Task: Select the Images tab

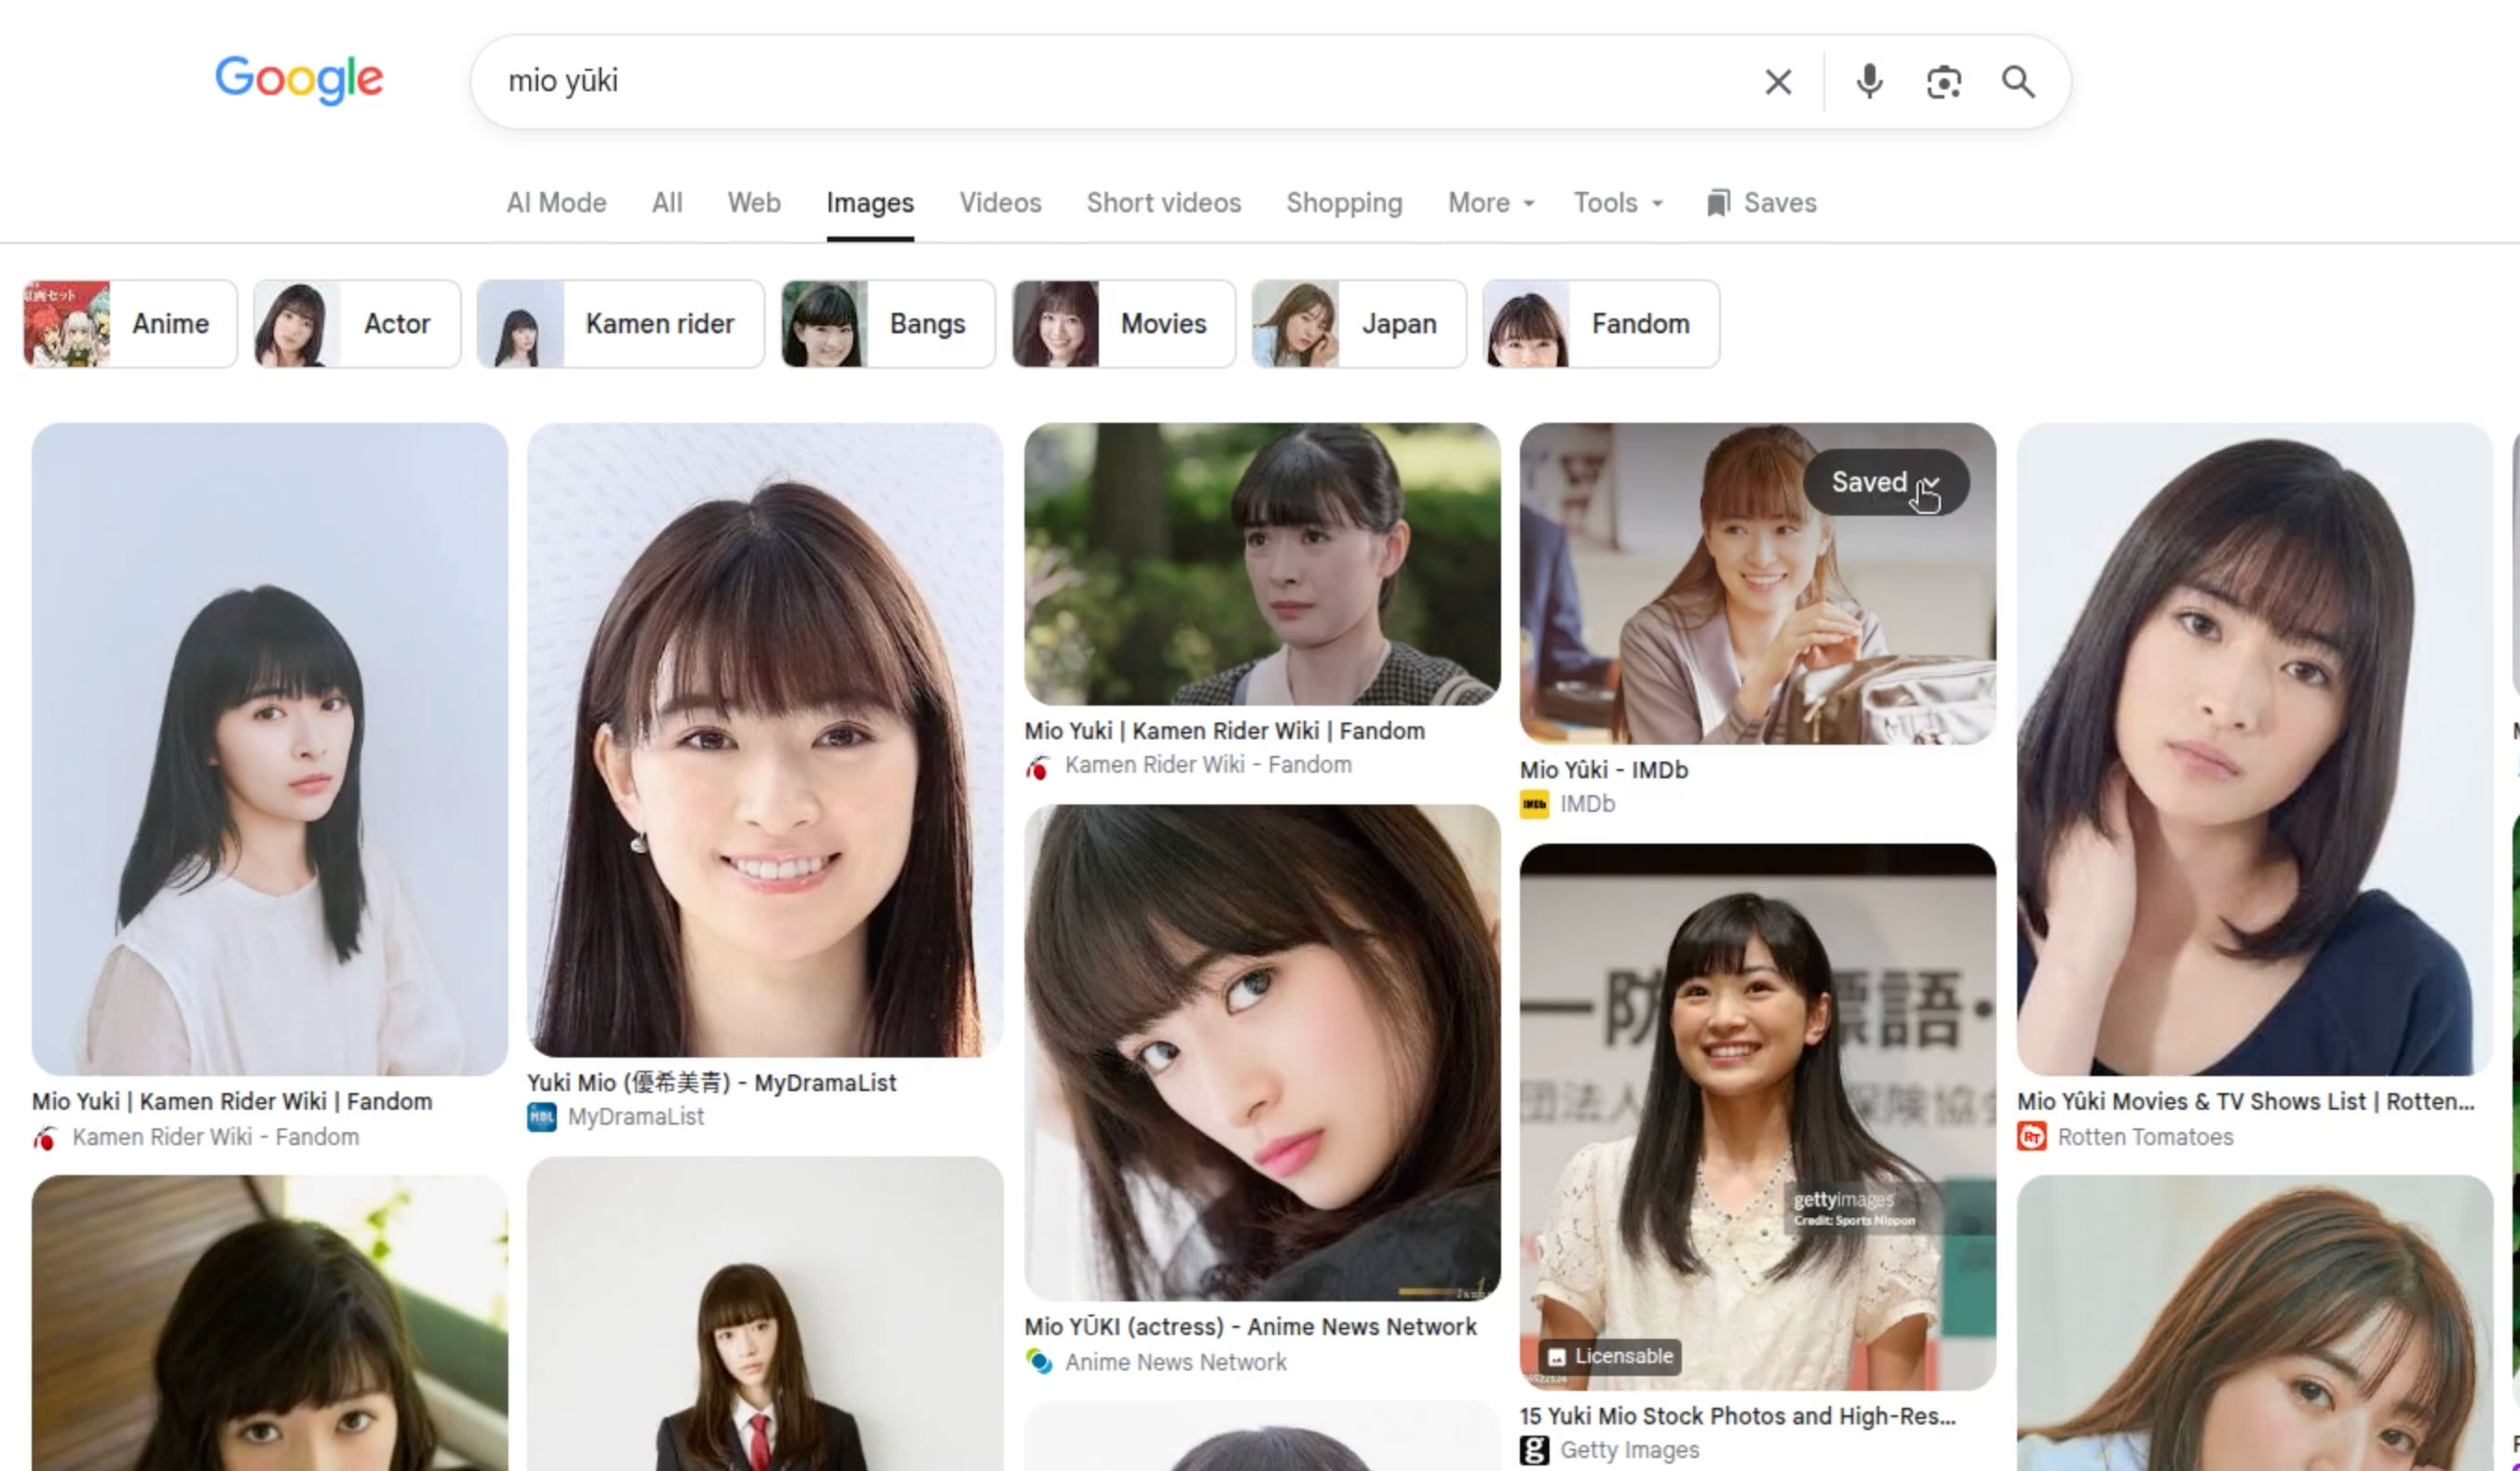Action: coord(870,203)
